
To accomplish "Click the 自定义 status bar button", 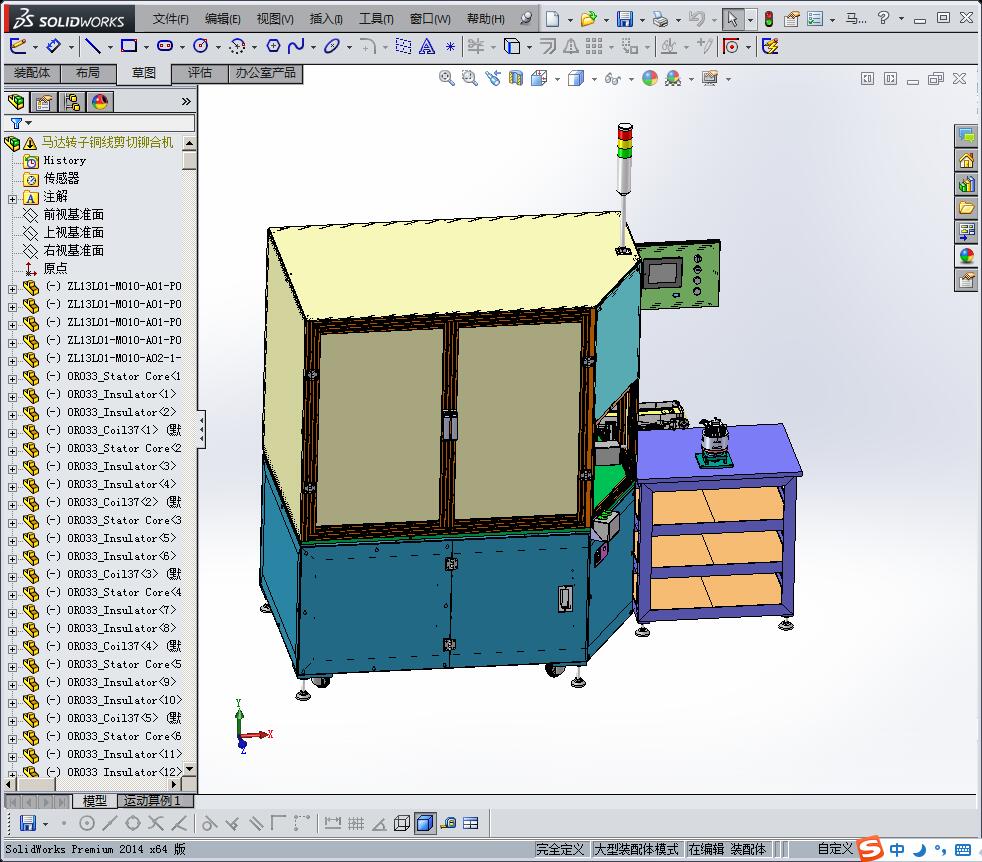I will (834, 849).
